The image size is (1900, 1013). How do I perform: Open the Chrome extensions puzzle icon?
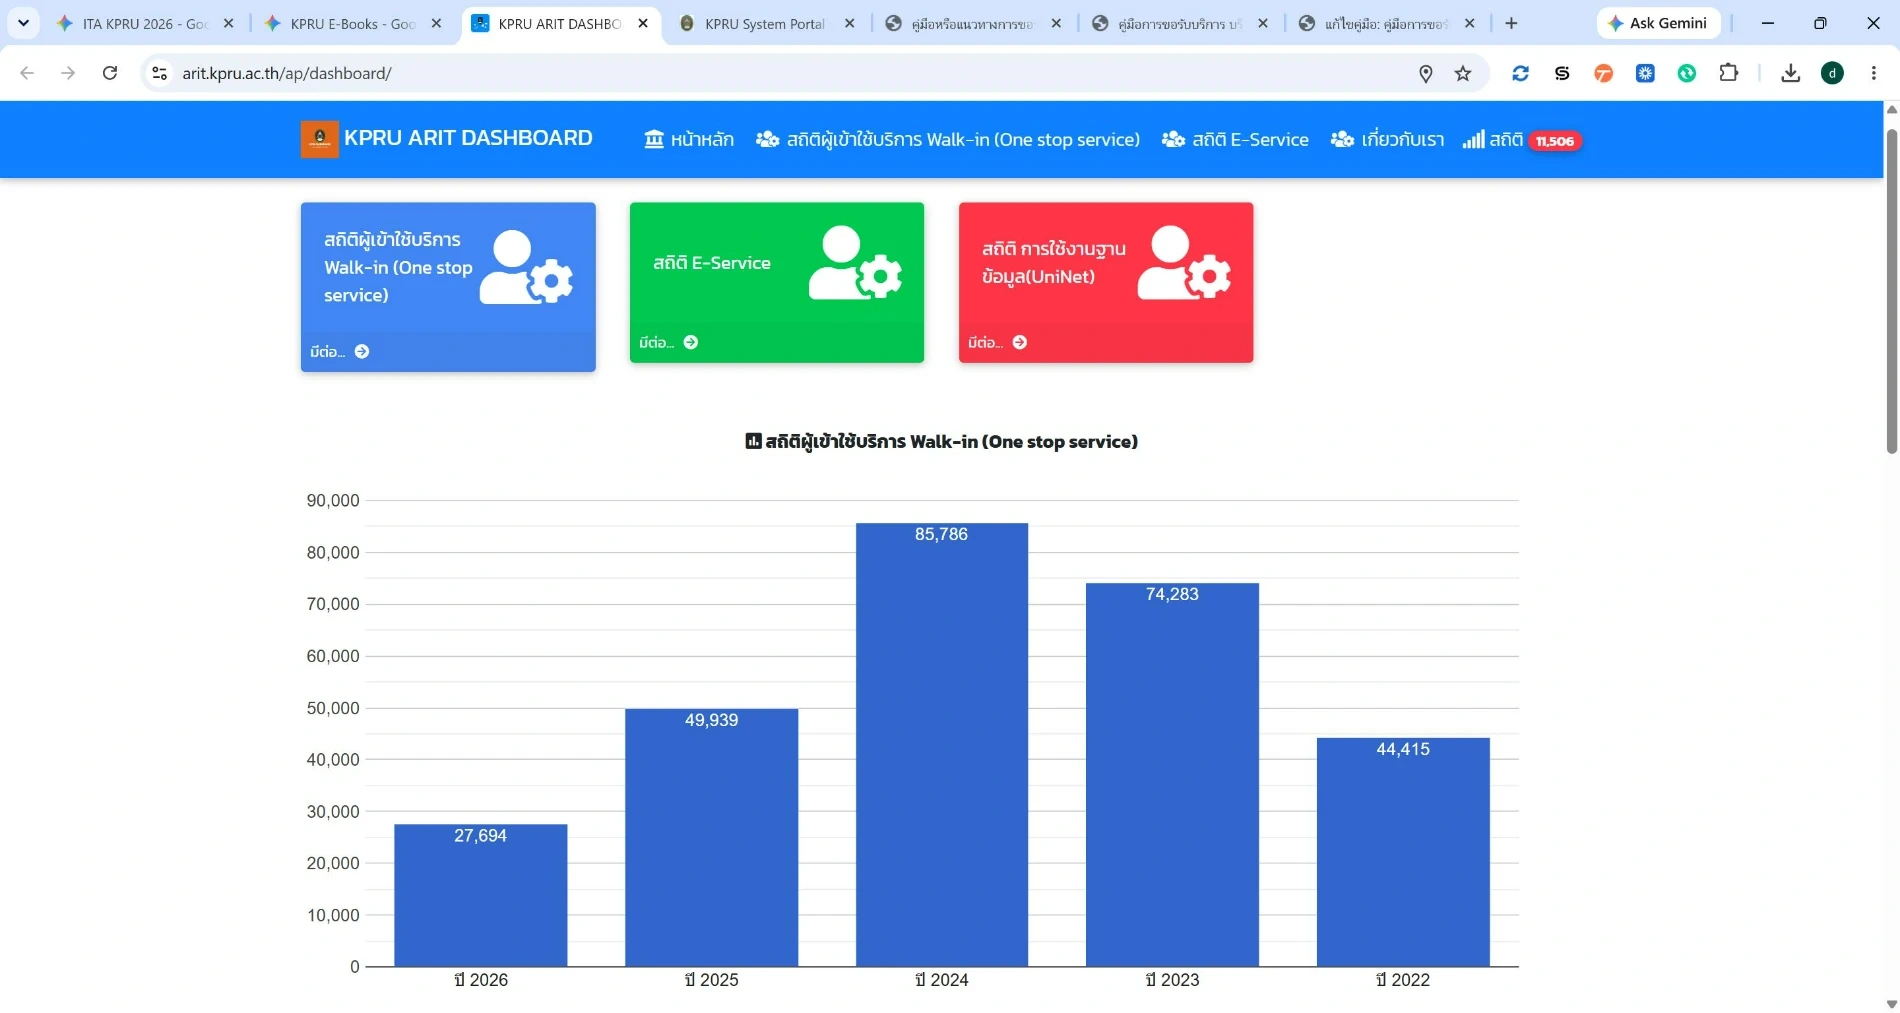[x=1728, y=73]
